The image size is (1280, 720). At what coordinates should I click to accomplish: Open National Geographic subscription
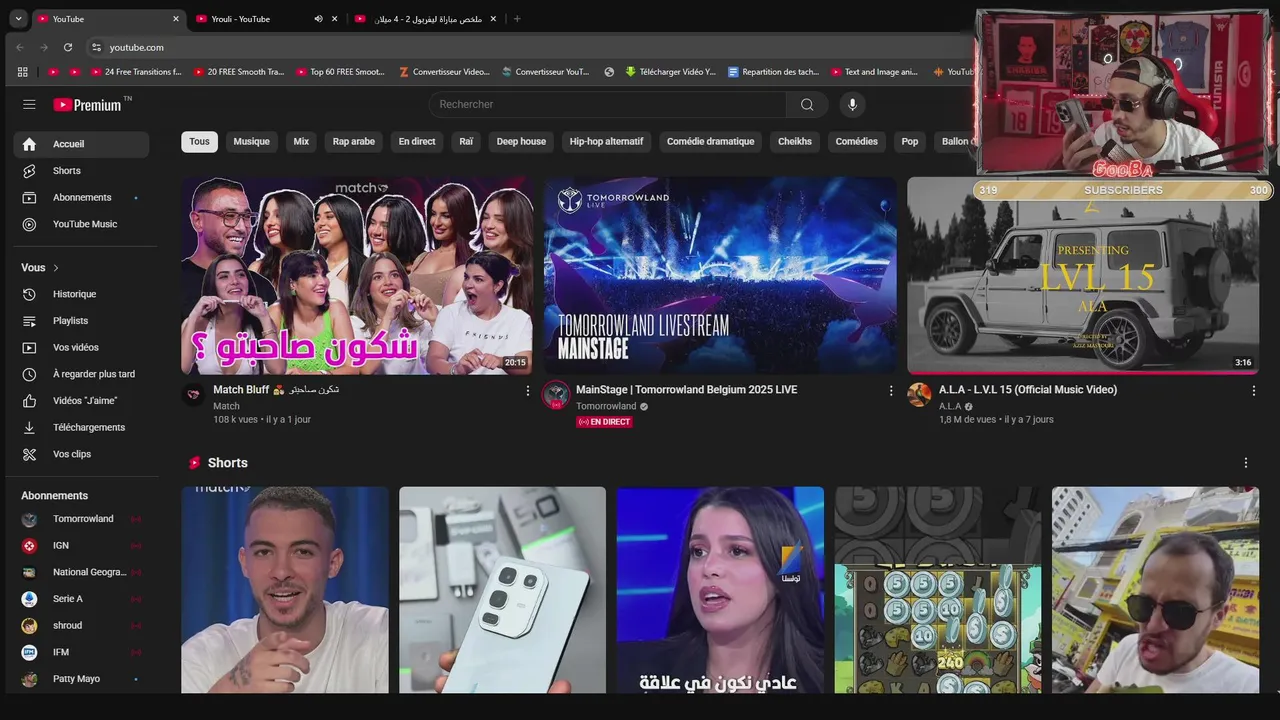pyautogui.click(x=81, y=572)
